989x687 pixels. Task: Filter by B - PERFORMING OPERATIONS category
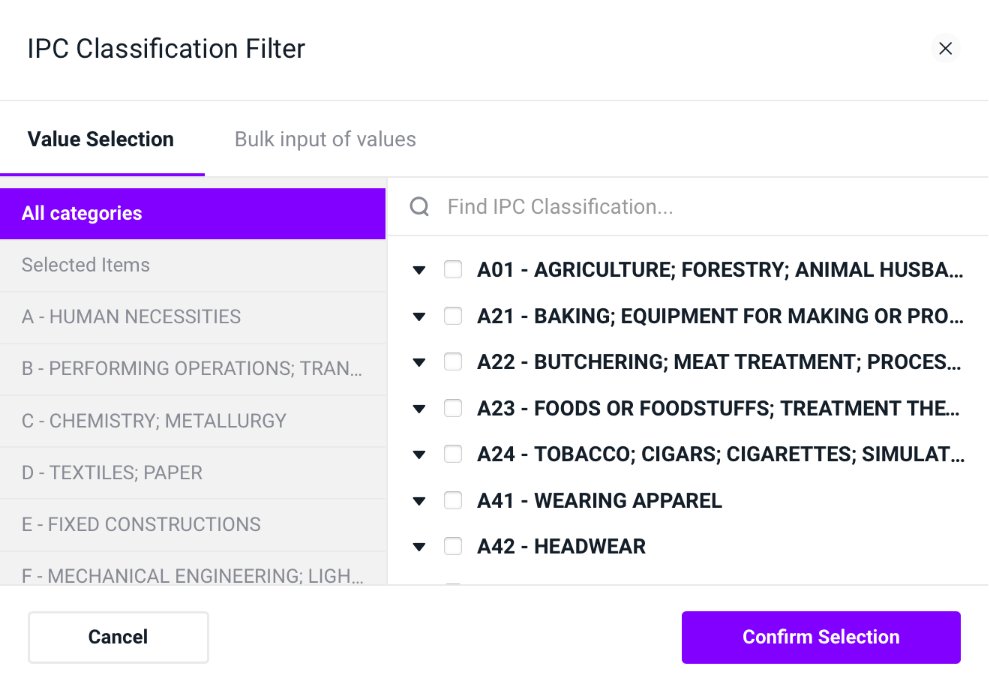coord(192,368)
